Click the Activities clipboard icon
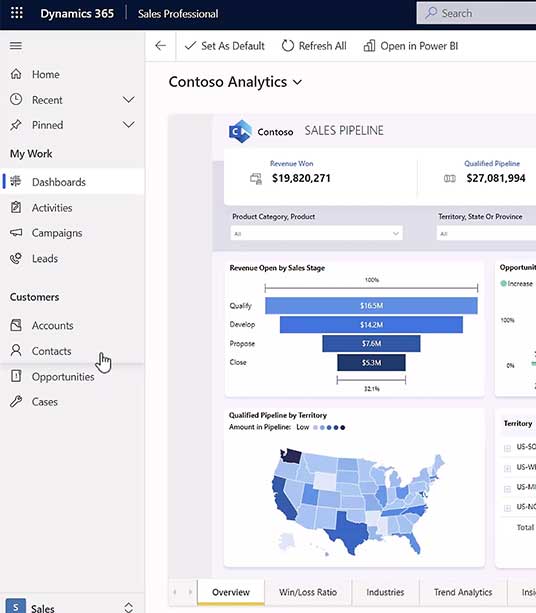The image size is (536, 613). point(16,207)
